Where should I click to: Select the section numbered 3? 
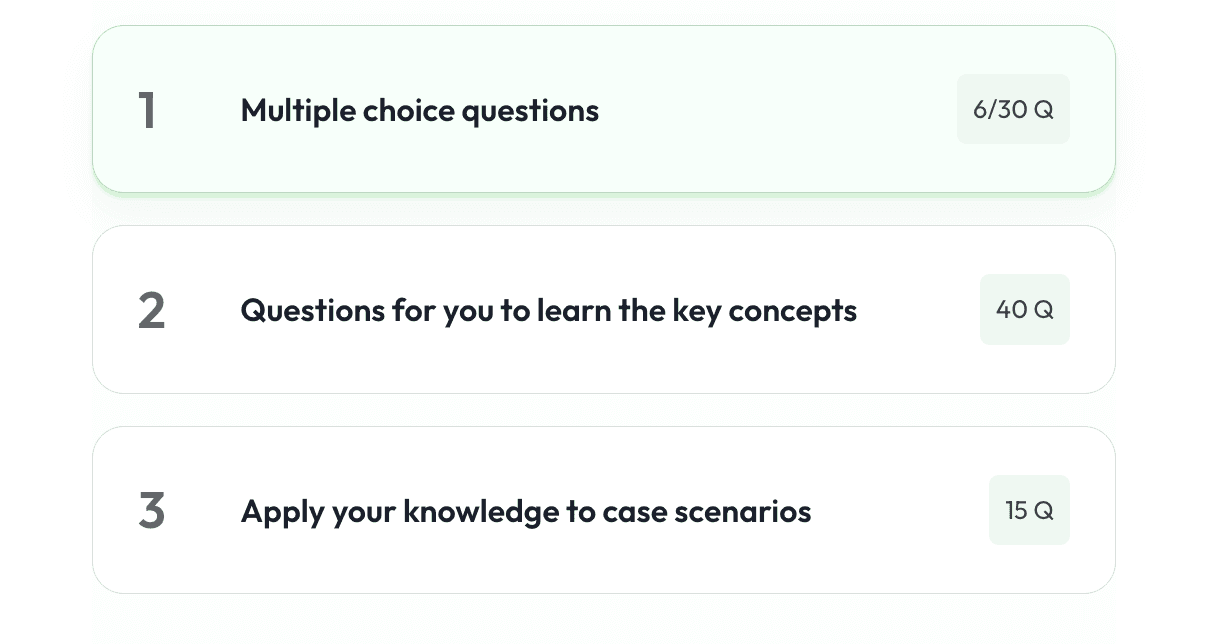pos(151,510)
